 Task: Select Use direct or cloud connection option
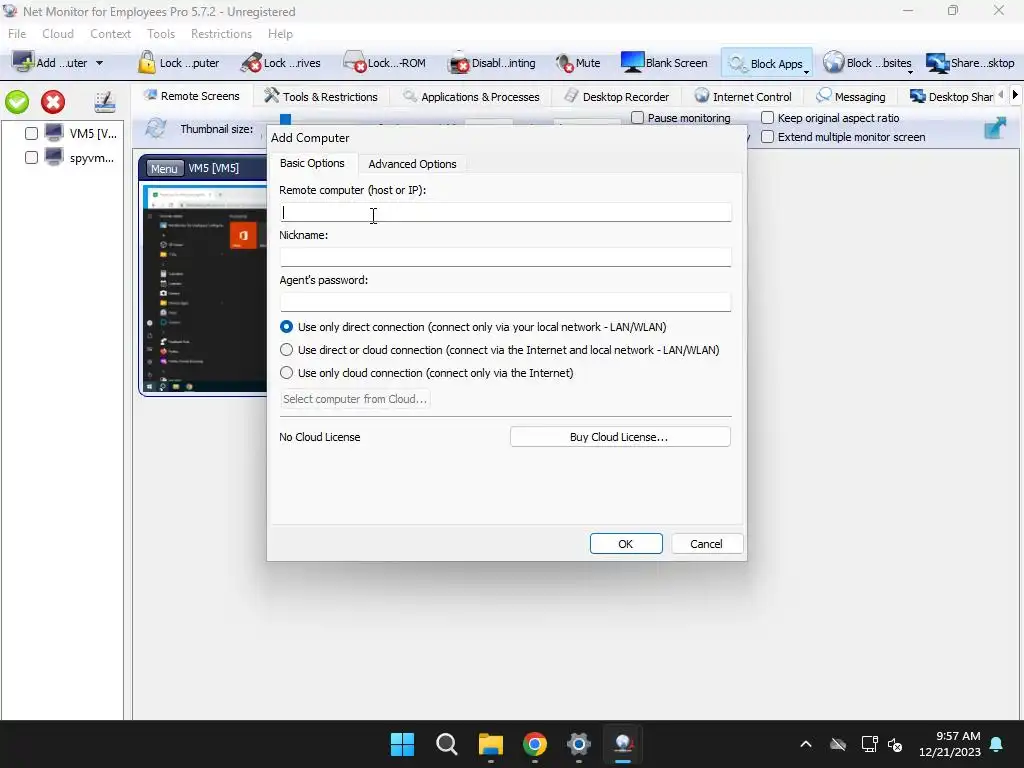(x=286, y=350)
